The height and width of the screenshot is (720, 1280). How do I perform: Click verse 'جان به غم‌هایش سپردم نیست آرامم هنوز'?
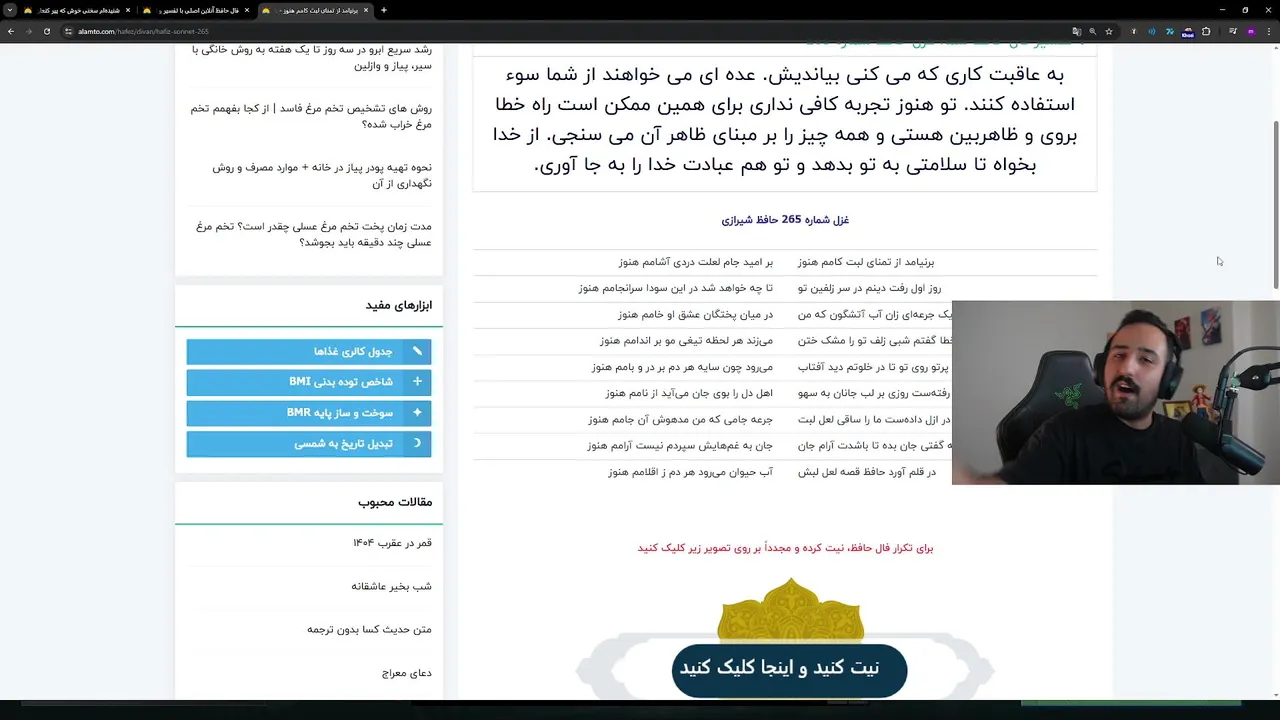[x=680, y=446]
